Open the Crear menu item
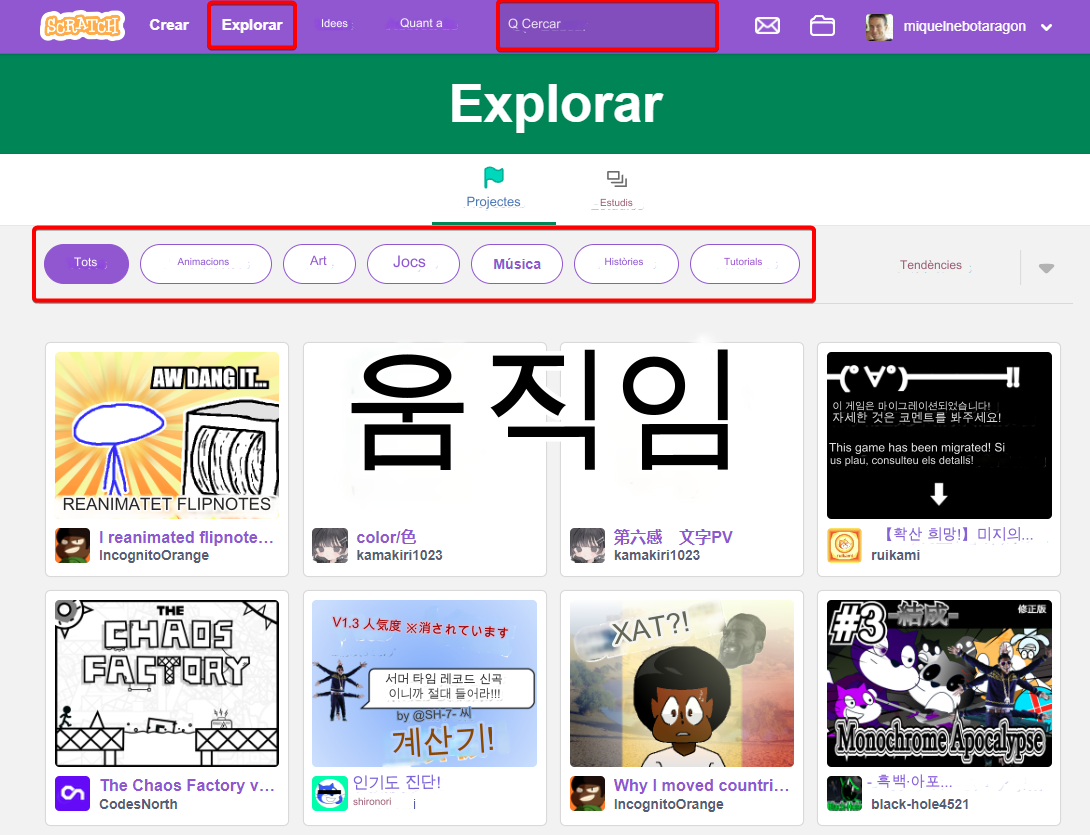This screenshot has width=1090, height=835. 169,25
